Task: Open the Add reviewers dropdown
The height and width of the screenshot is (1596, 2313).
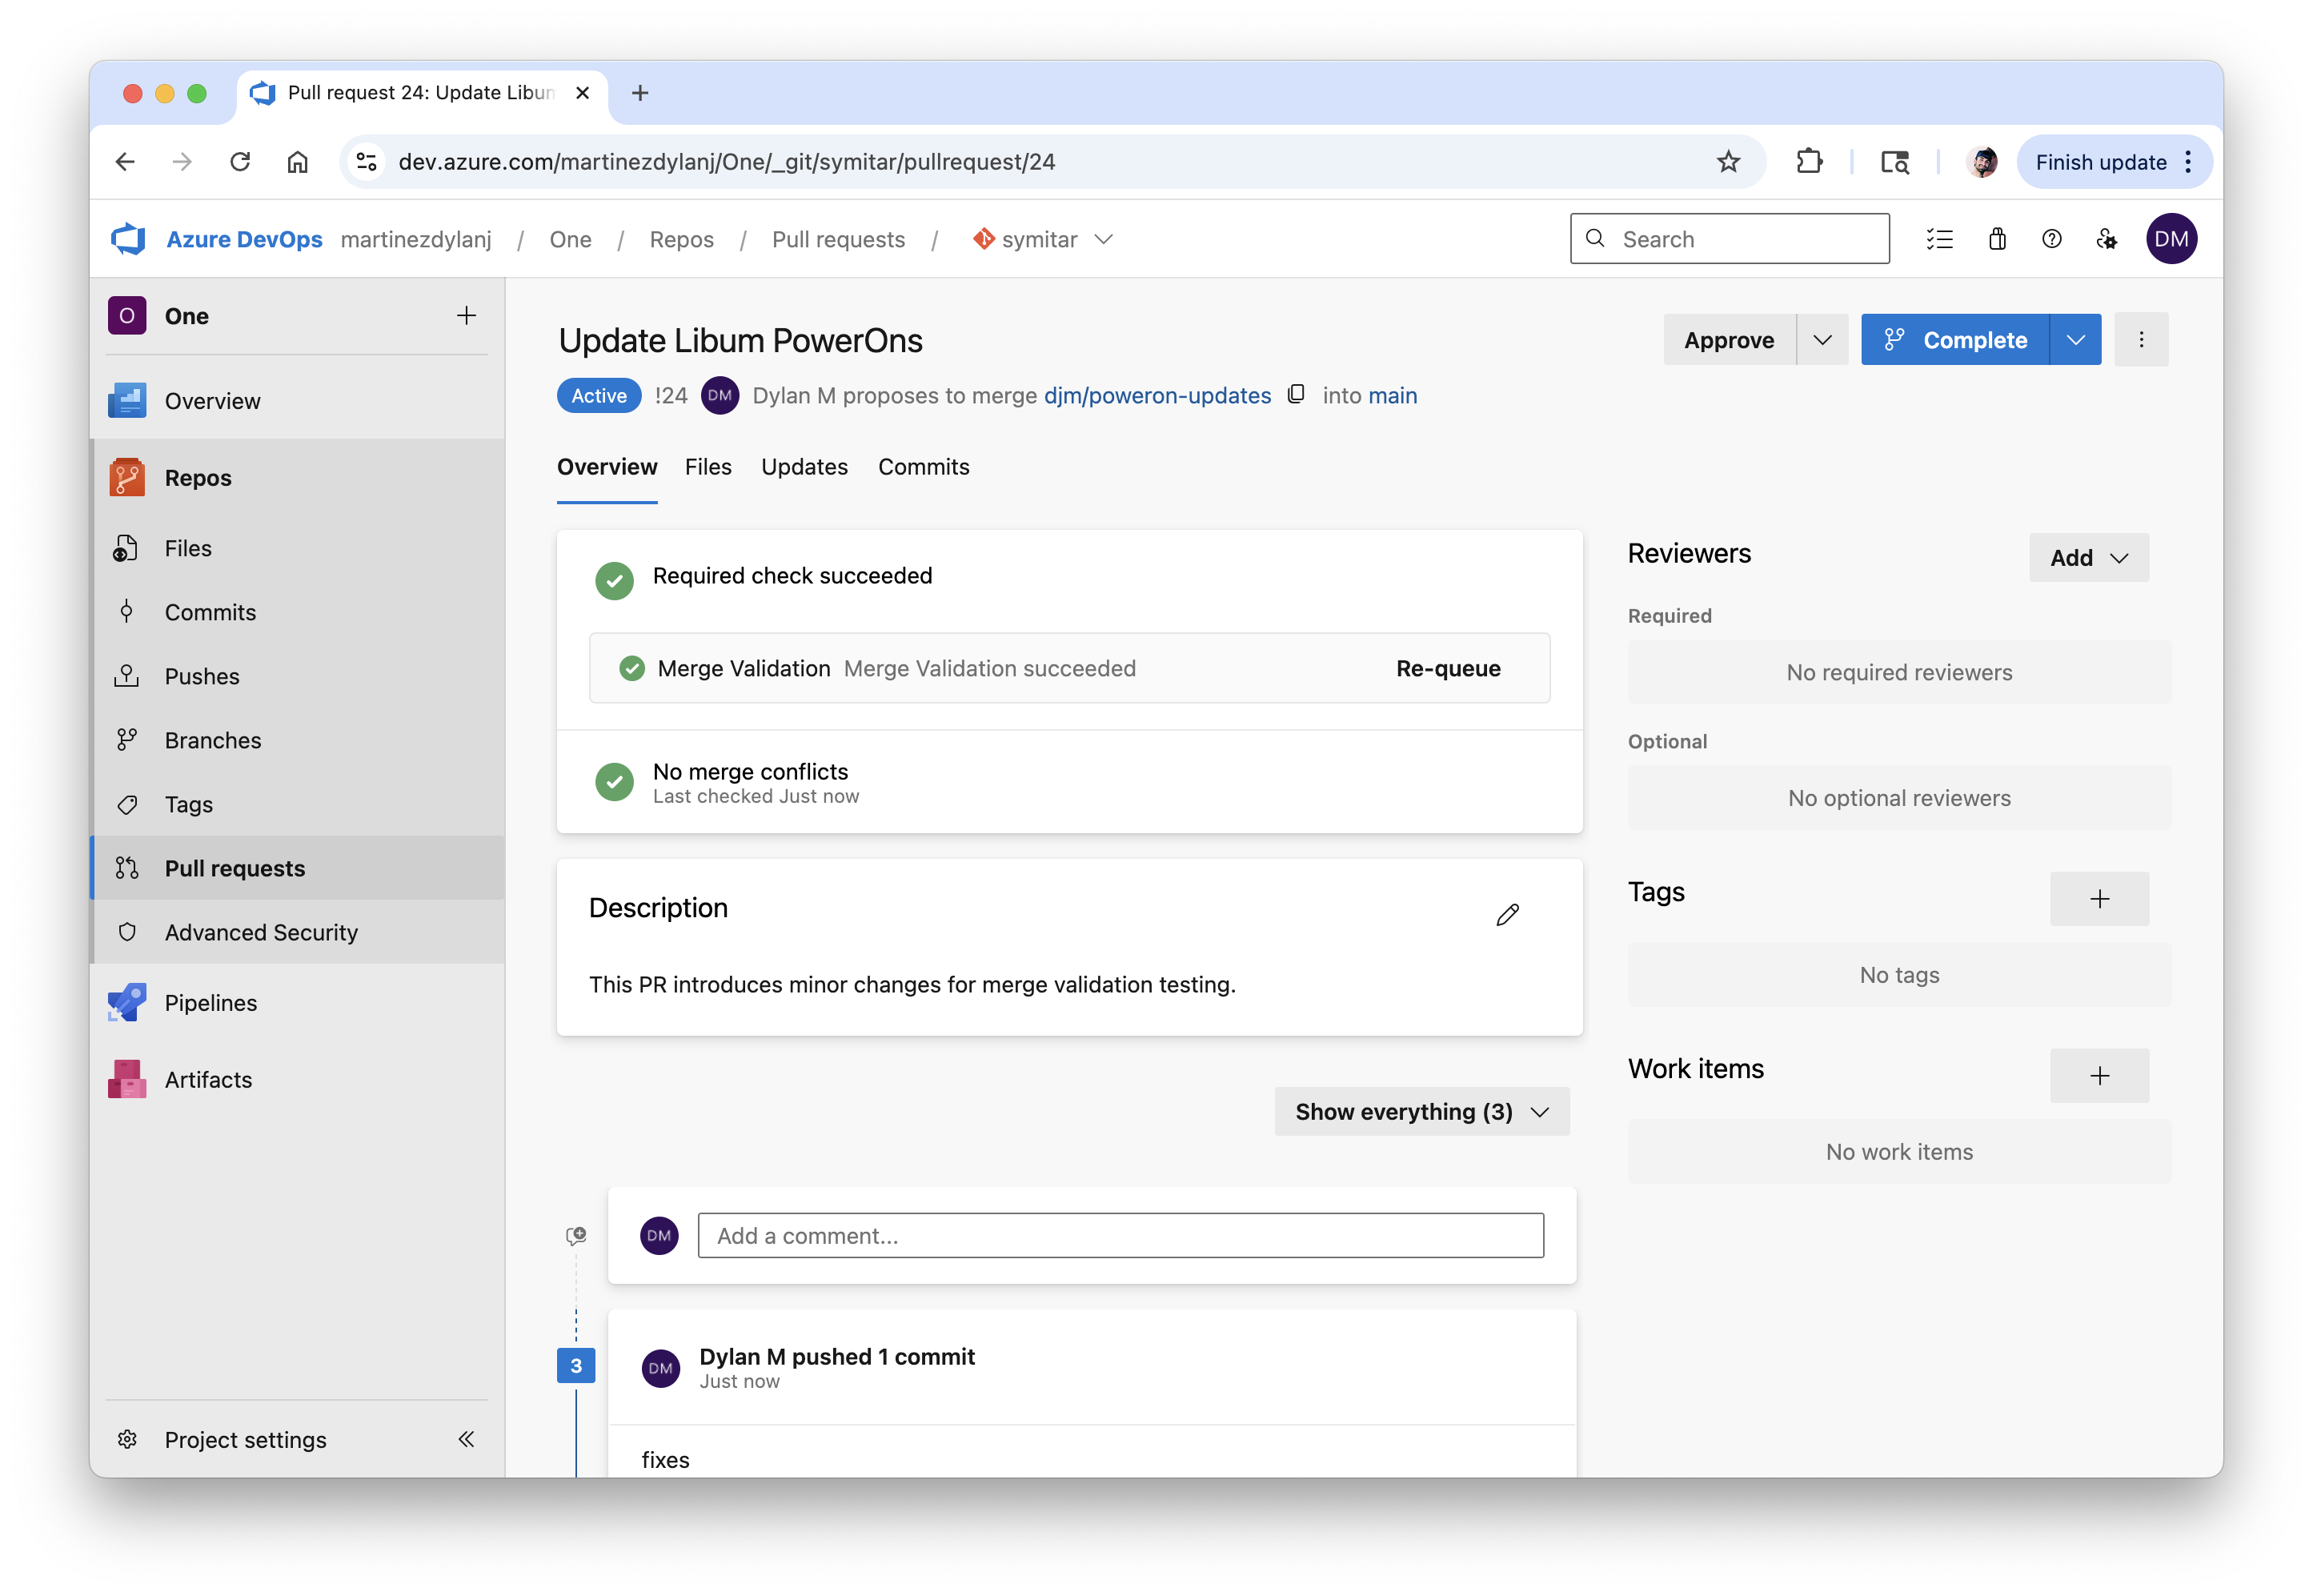Action: pos(2089,558)
